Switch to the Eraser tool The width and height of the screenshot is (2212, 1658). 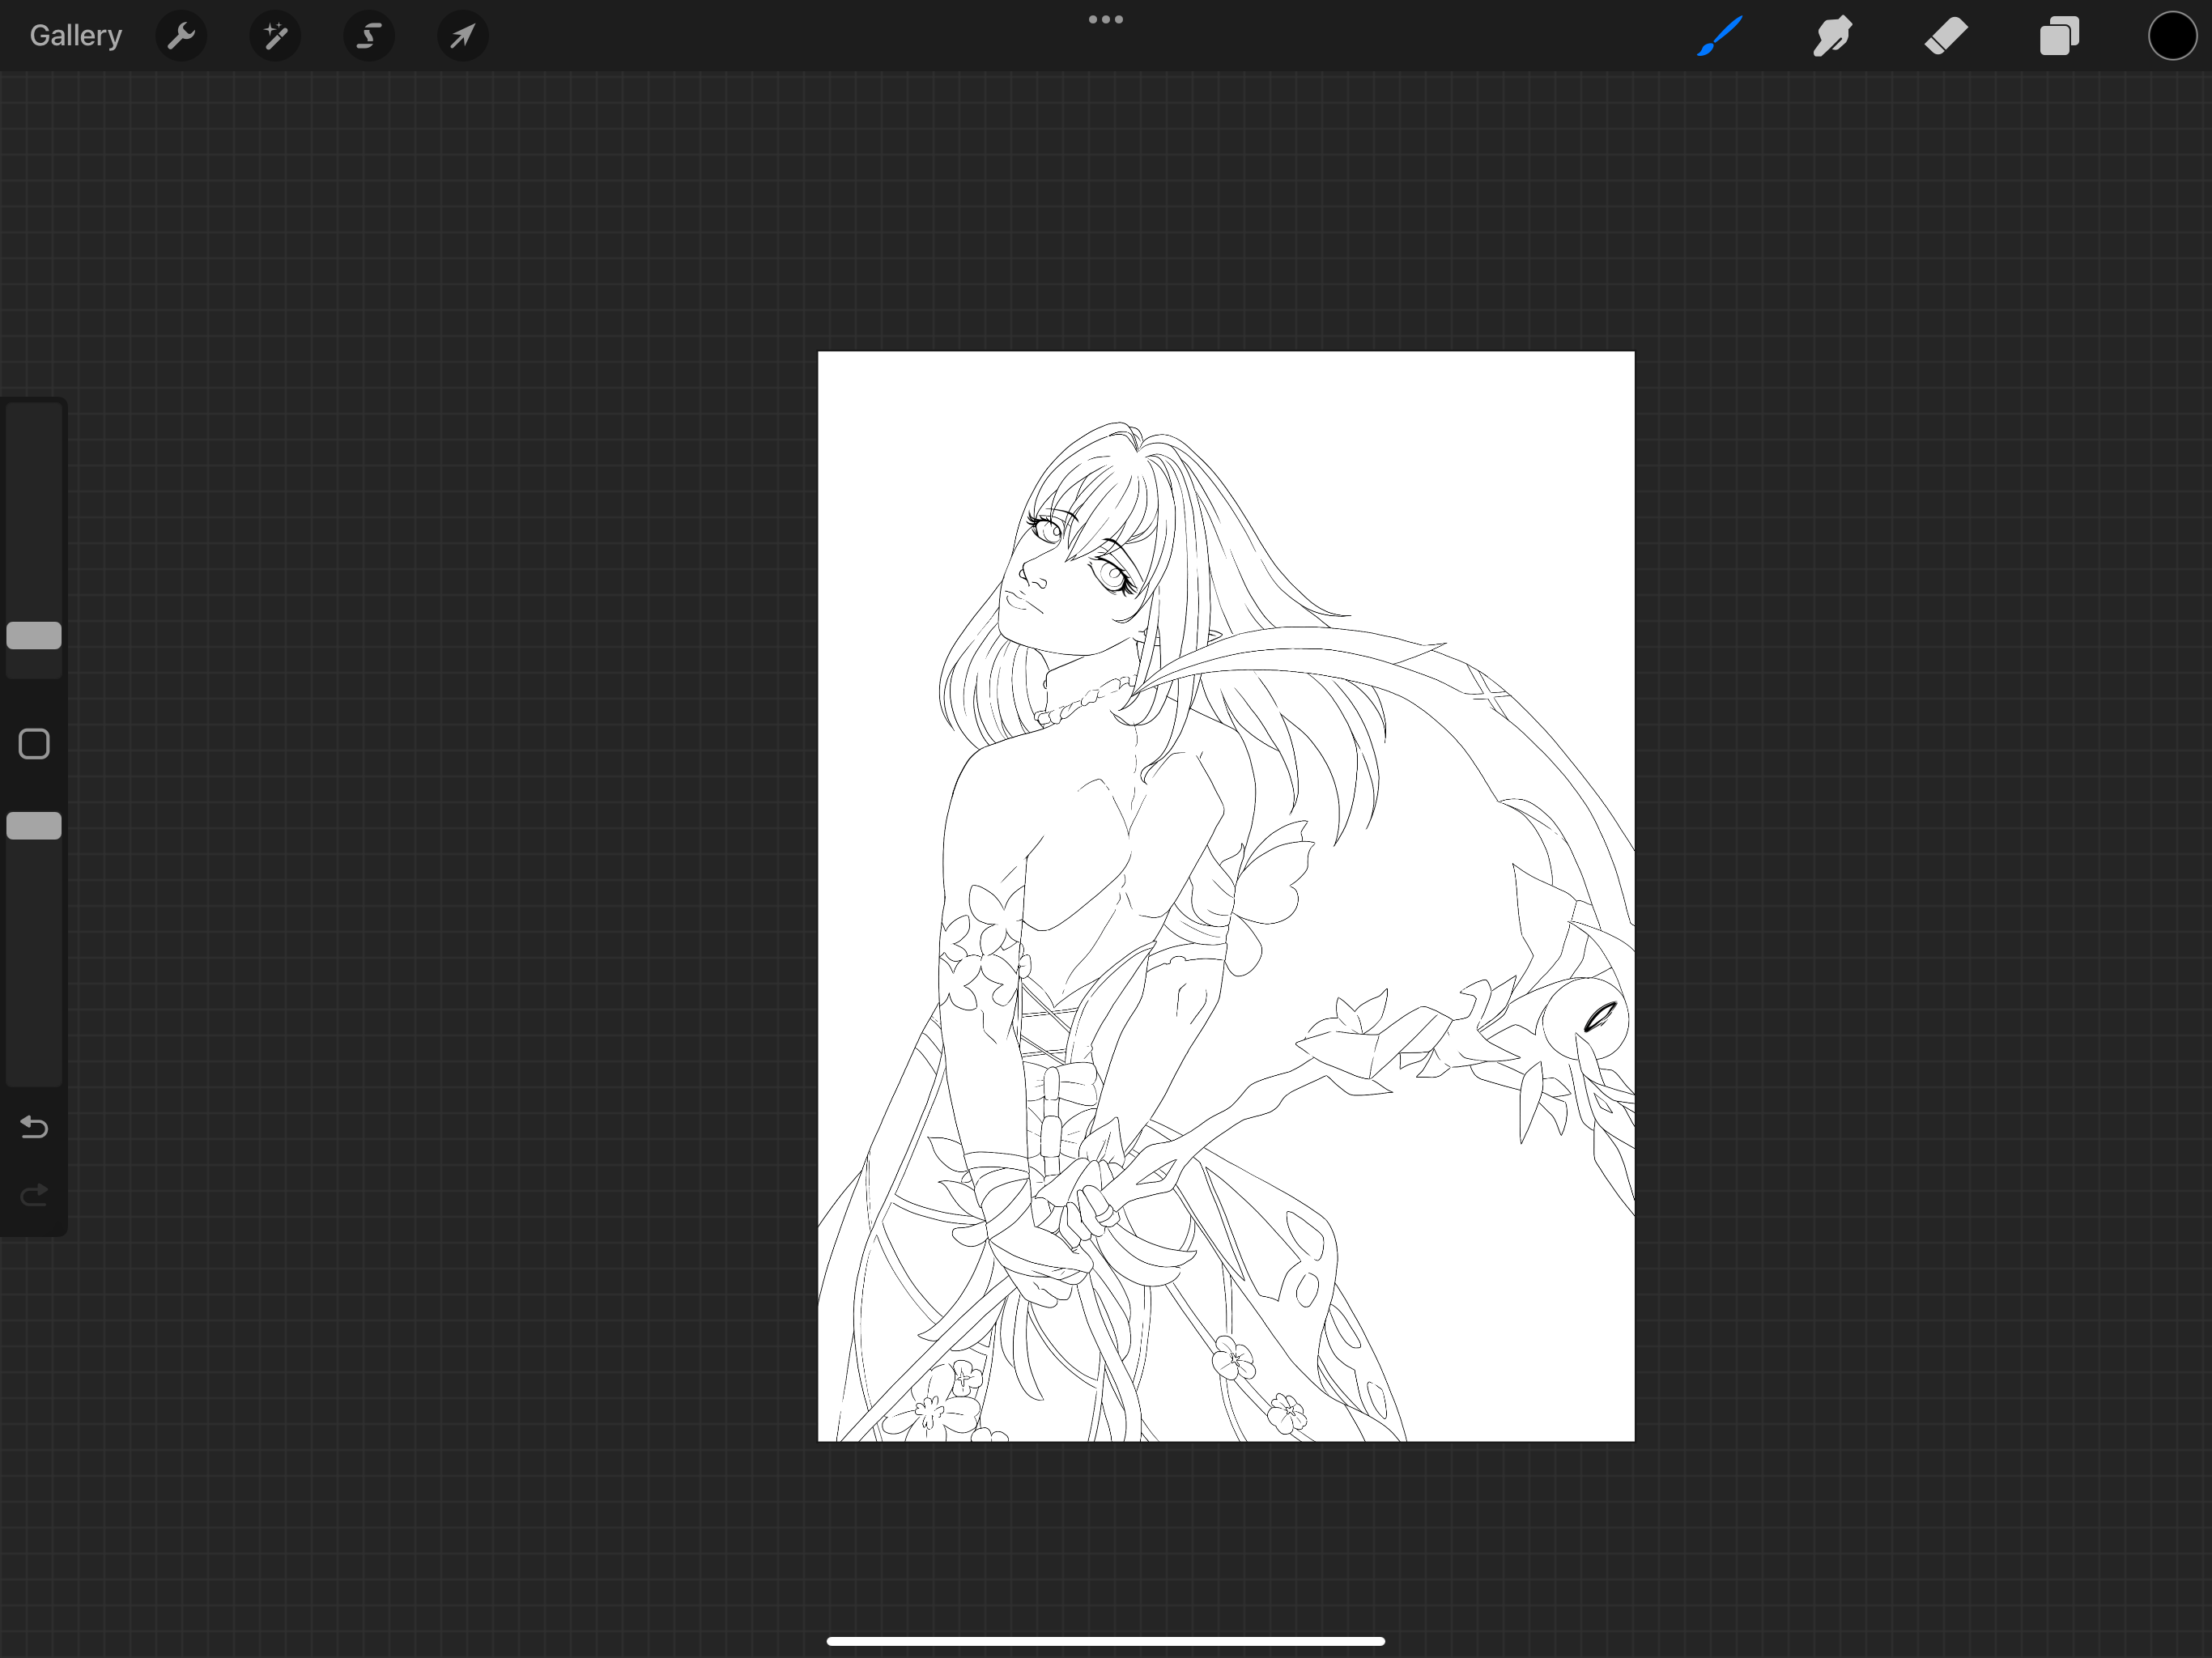point(1944,36)
